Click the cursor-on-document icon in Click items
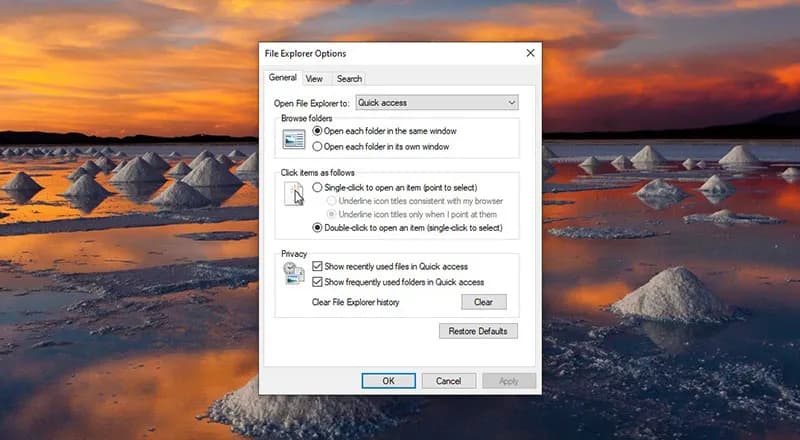Screen dimensions: 800x440 294,193
